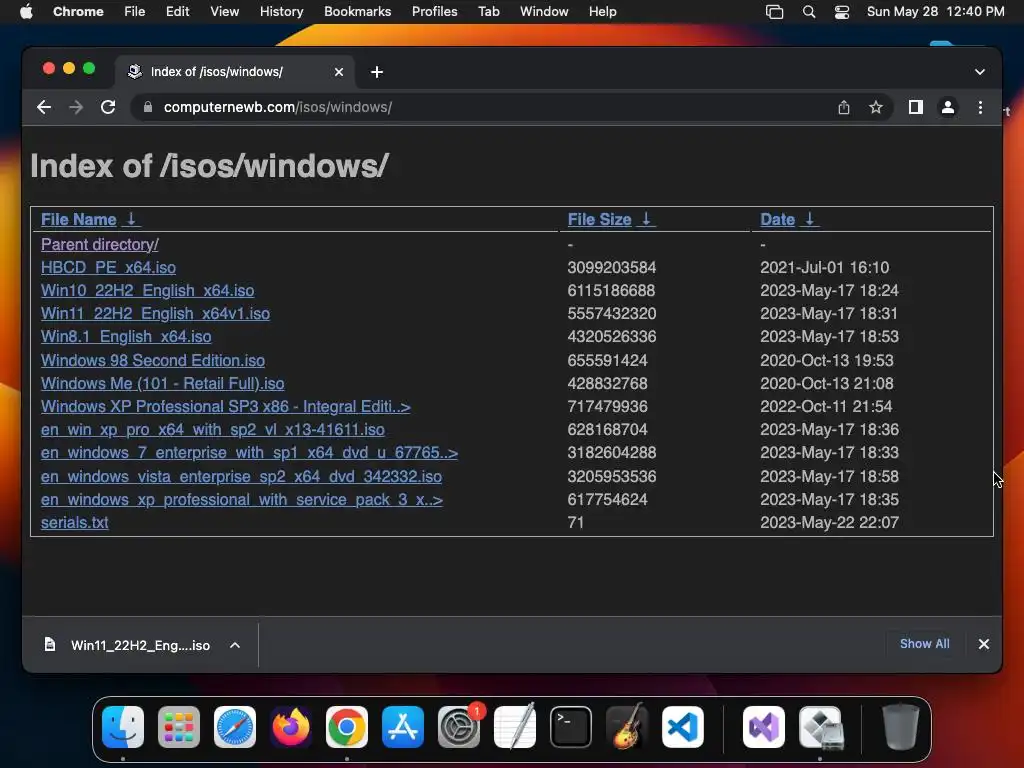This screenshot has width=1024, height=768.
Task: Dismiss the downloads bar
Action: point(984,644)
